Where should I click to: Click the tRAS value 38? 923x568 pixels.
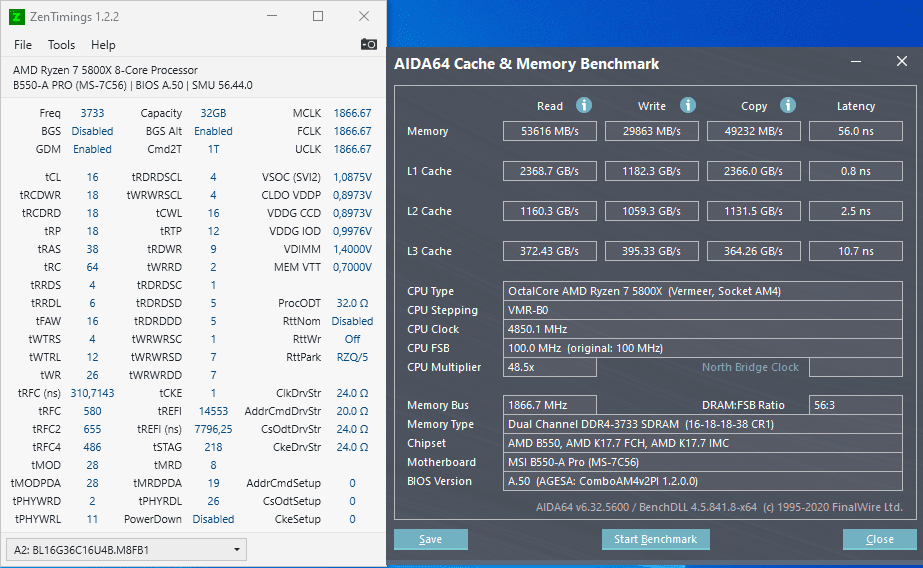tap(92, 249)
